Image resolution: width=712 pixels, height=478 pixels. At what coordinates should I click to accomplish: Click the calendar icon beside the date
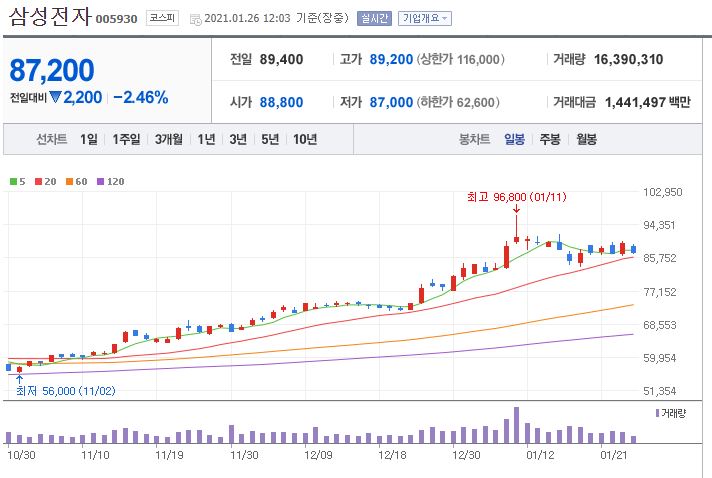tap(196, 19)
